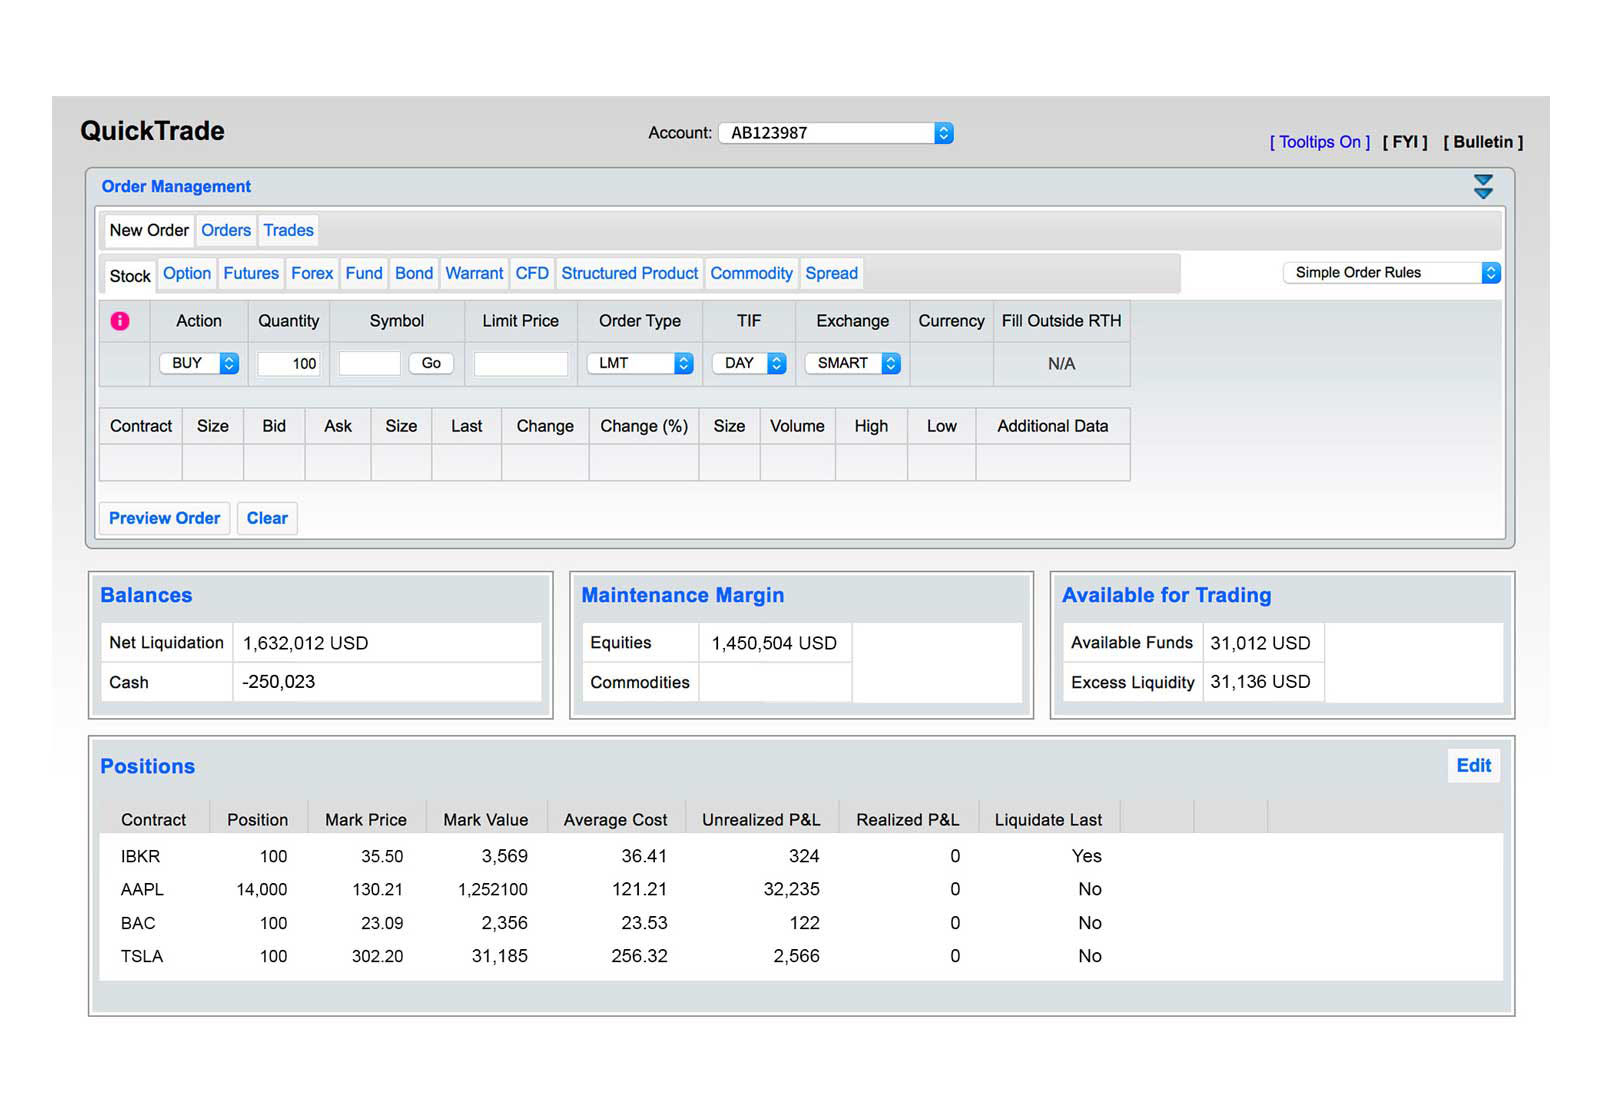Viewport: 1600px width, 1120px height.
Task: Open the Simple Order Rules dropdown
Action: coord(1391,272)
